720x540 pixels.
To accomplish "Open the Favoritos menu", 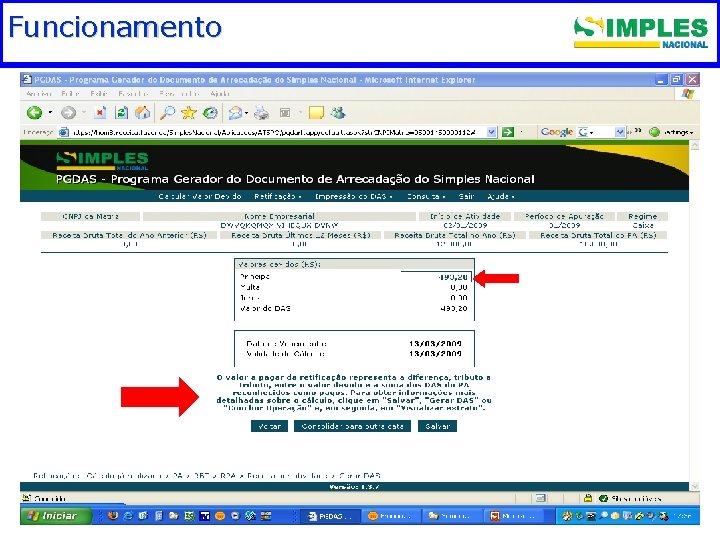I will [133, 94].
